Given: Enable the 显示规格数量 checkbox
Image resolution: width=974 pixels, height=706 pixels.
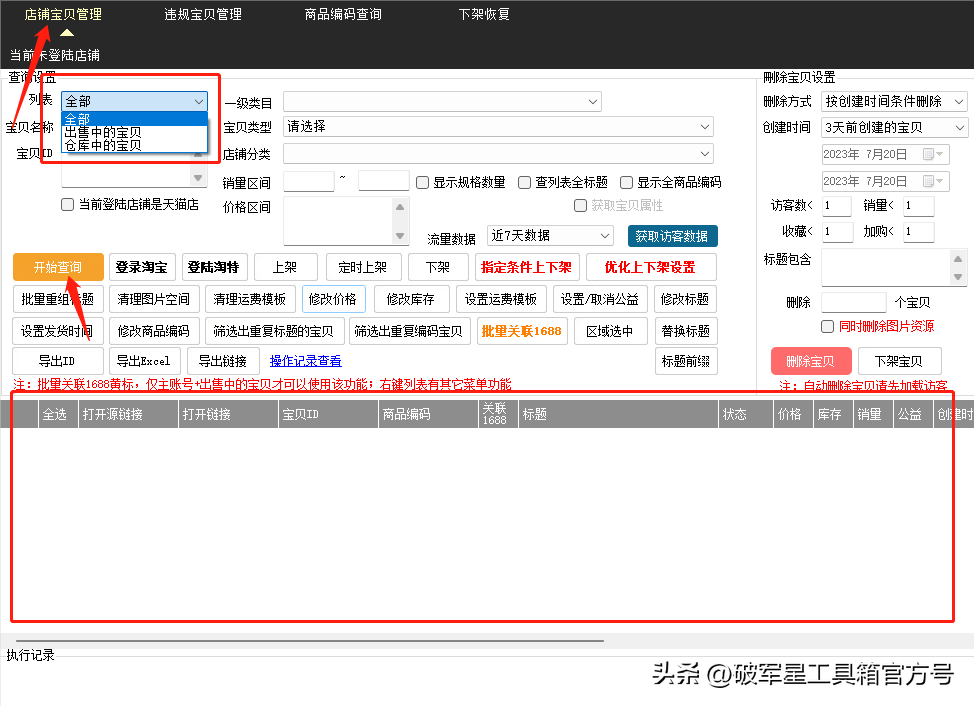Looking at the screenshot, I should 422,183.
